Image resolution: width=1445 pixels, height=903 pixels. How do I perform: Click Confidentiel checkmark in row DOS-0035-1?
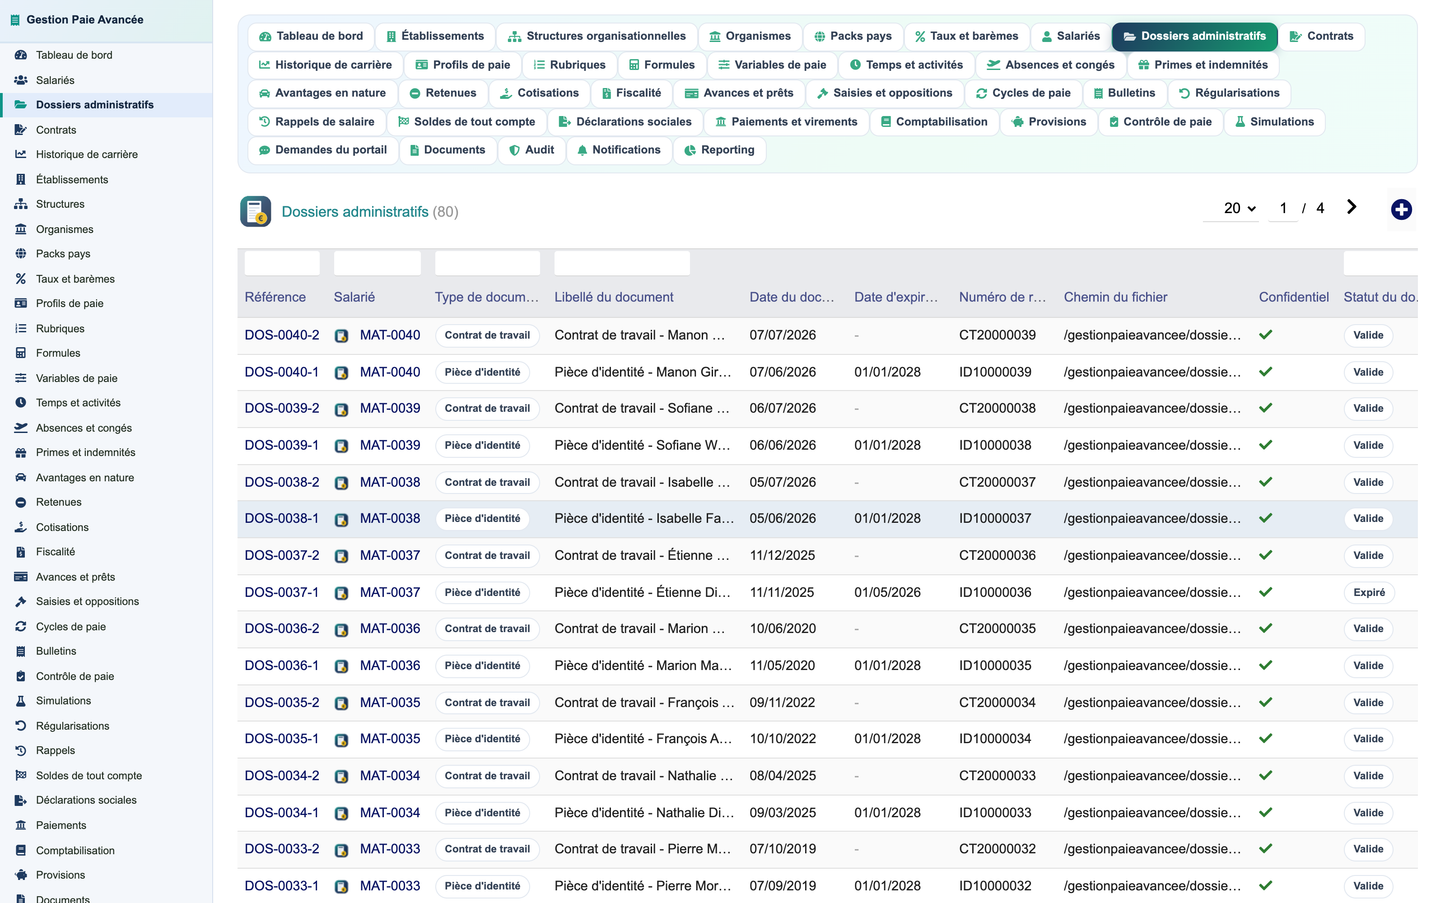[1265, 739]
